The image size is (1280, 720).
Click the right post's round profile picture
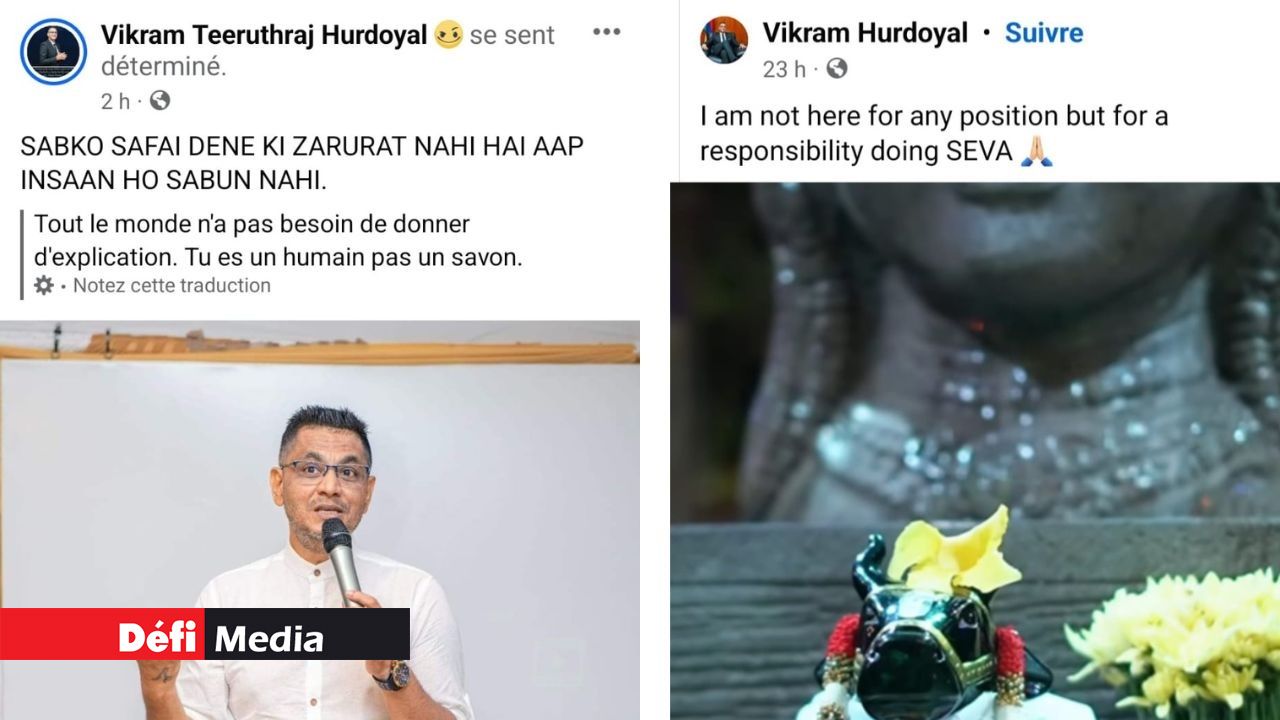click(724, 41)
